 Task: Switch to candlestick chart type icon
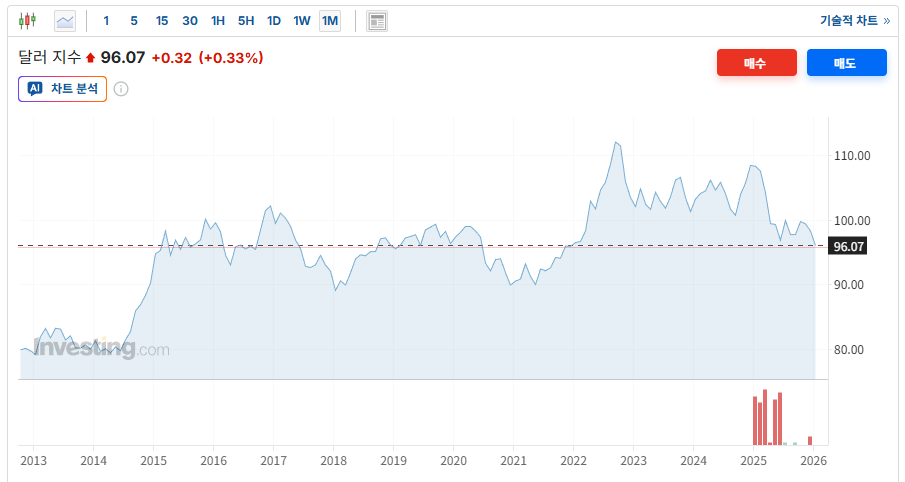27,21
